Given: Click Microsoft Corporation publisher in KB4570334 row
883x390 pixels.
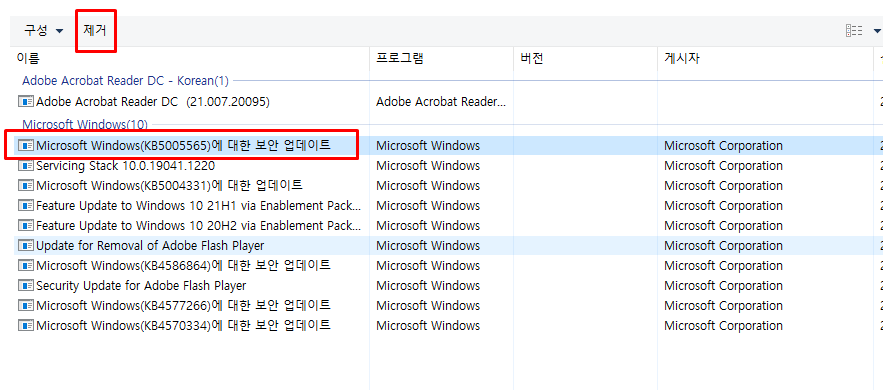Looking at the screenshot, I should tap(723, 325).
